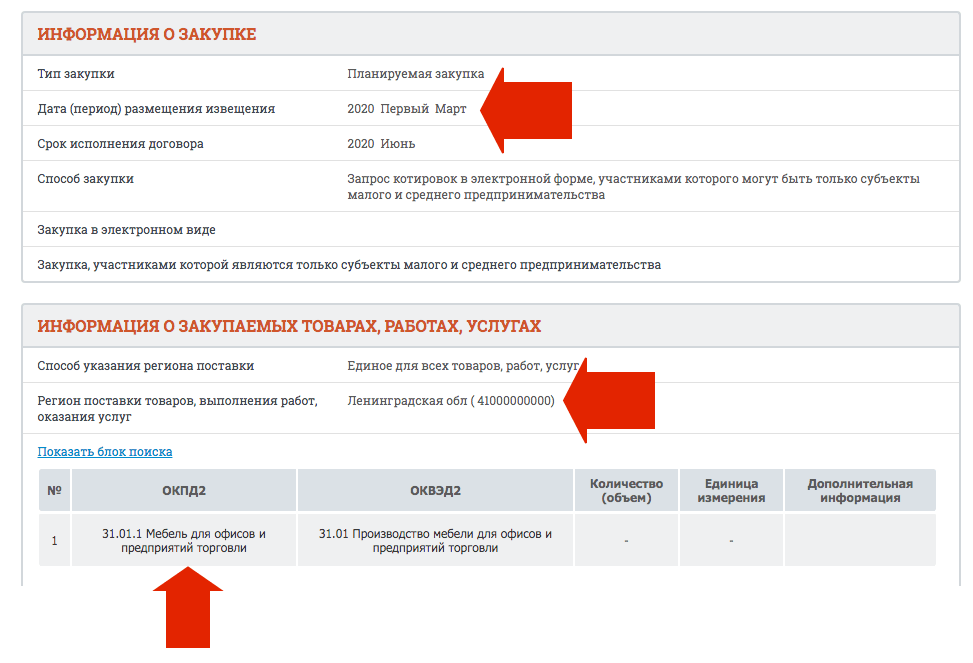This screenshot has width=973, height=663.
Task: Click the red arrow pointing at notice date
Action: click(x=528, y=111)
